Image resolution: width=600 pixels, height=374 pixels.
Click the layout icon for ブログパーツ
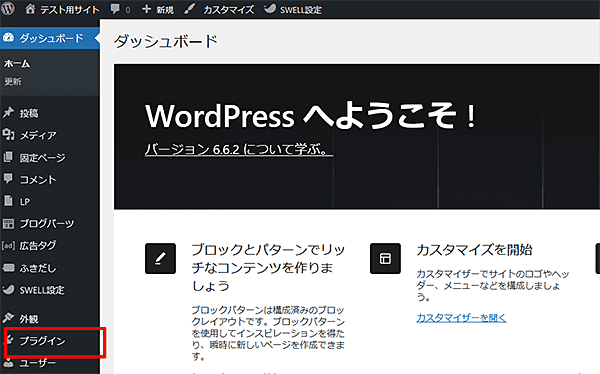(8, 223)
